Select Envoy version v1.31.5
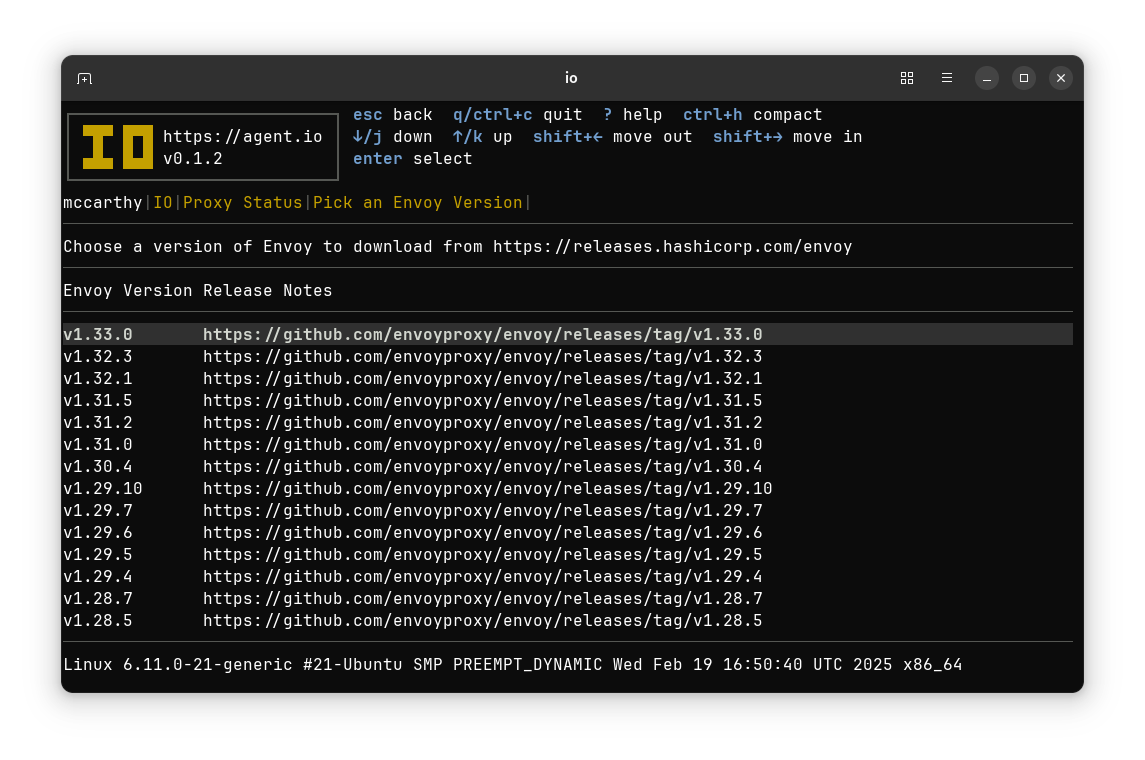Image resolution: width=1145 pixels, height=760 pixels. click(98, 401)
